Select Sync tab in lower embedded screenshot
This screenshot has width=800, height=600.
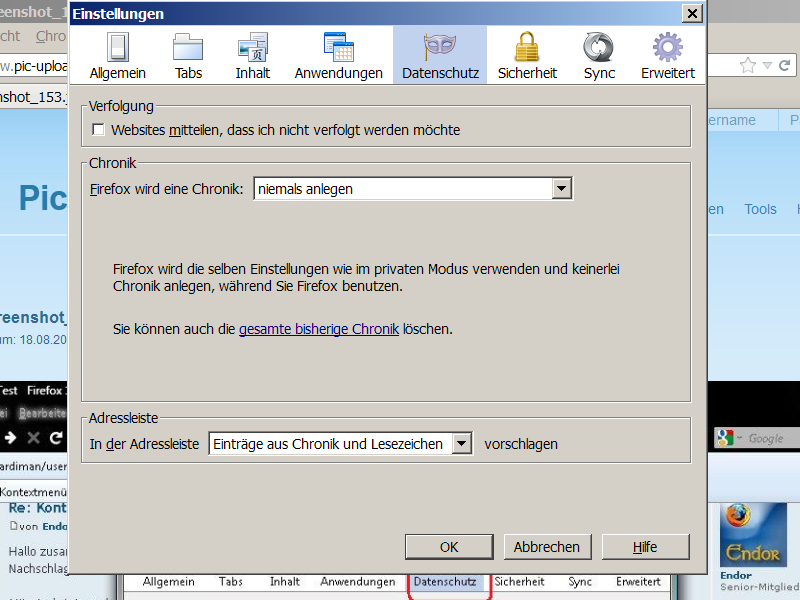click(580, 582)
